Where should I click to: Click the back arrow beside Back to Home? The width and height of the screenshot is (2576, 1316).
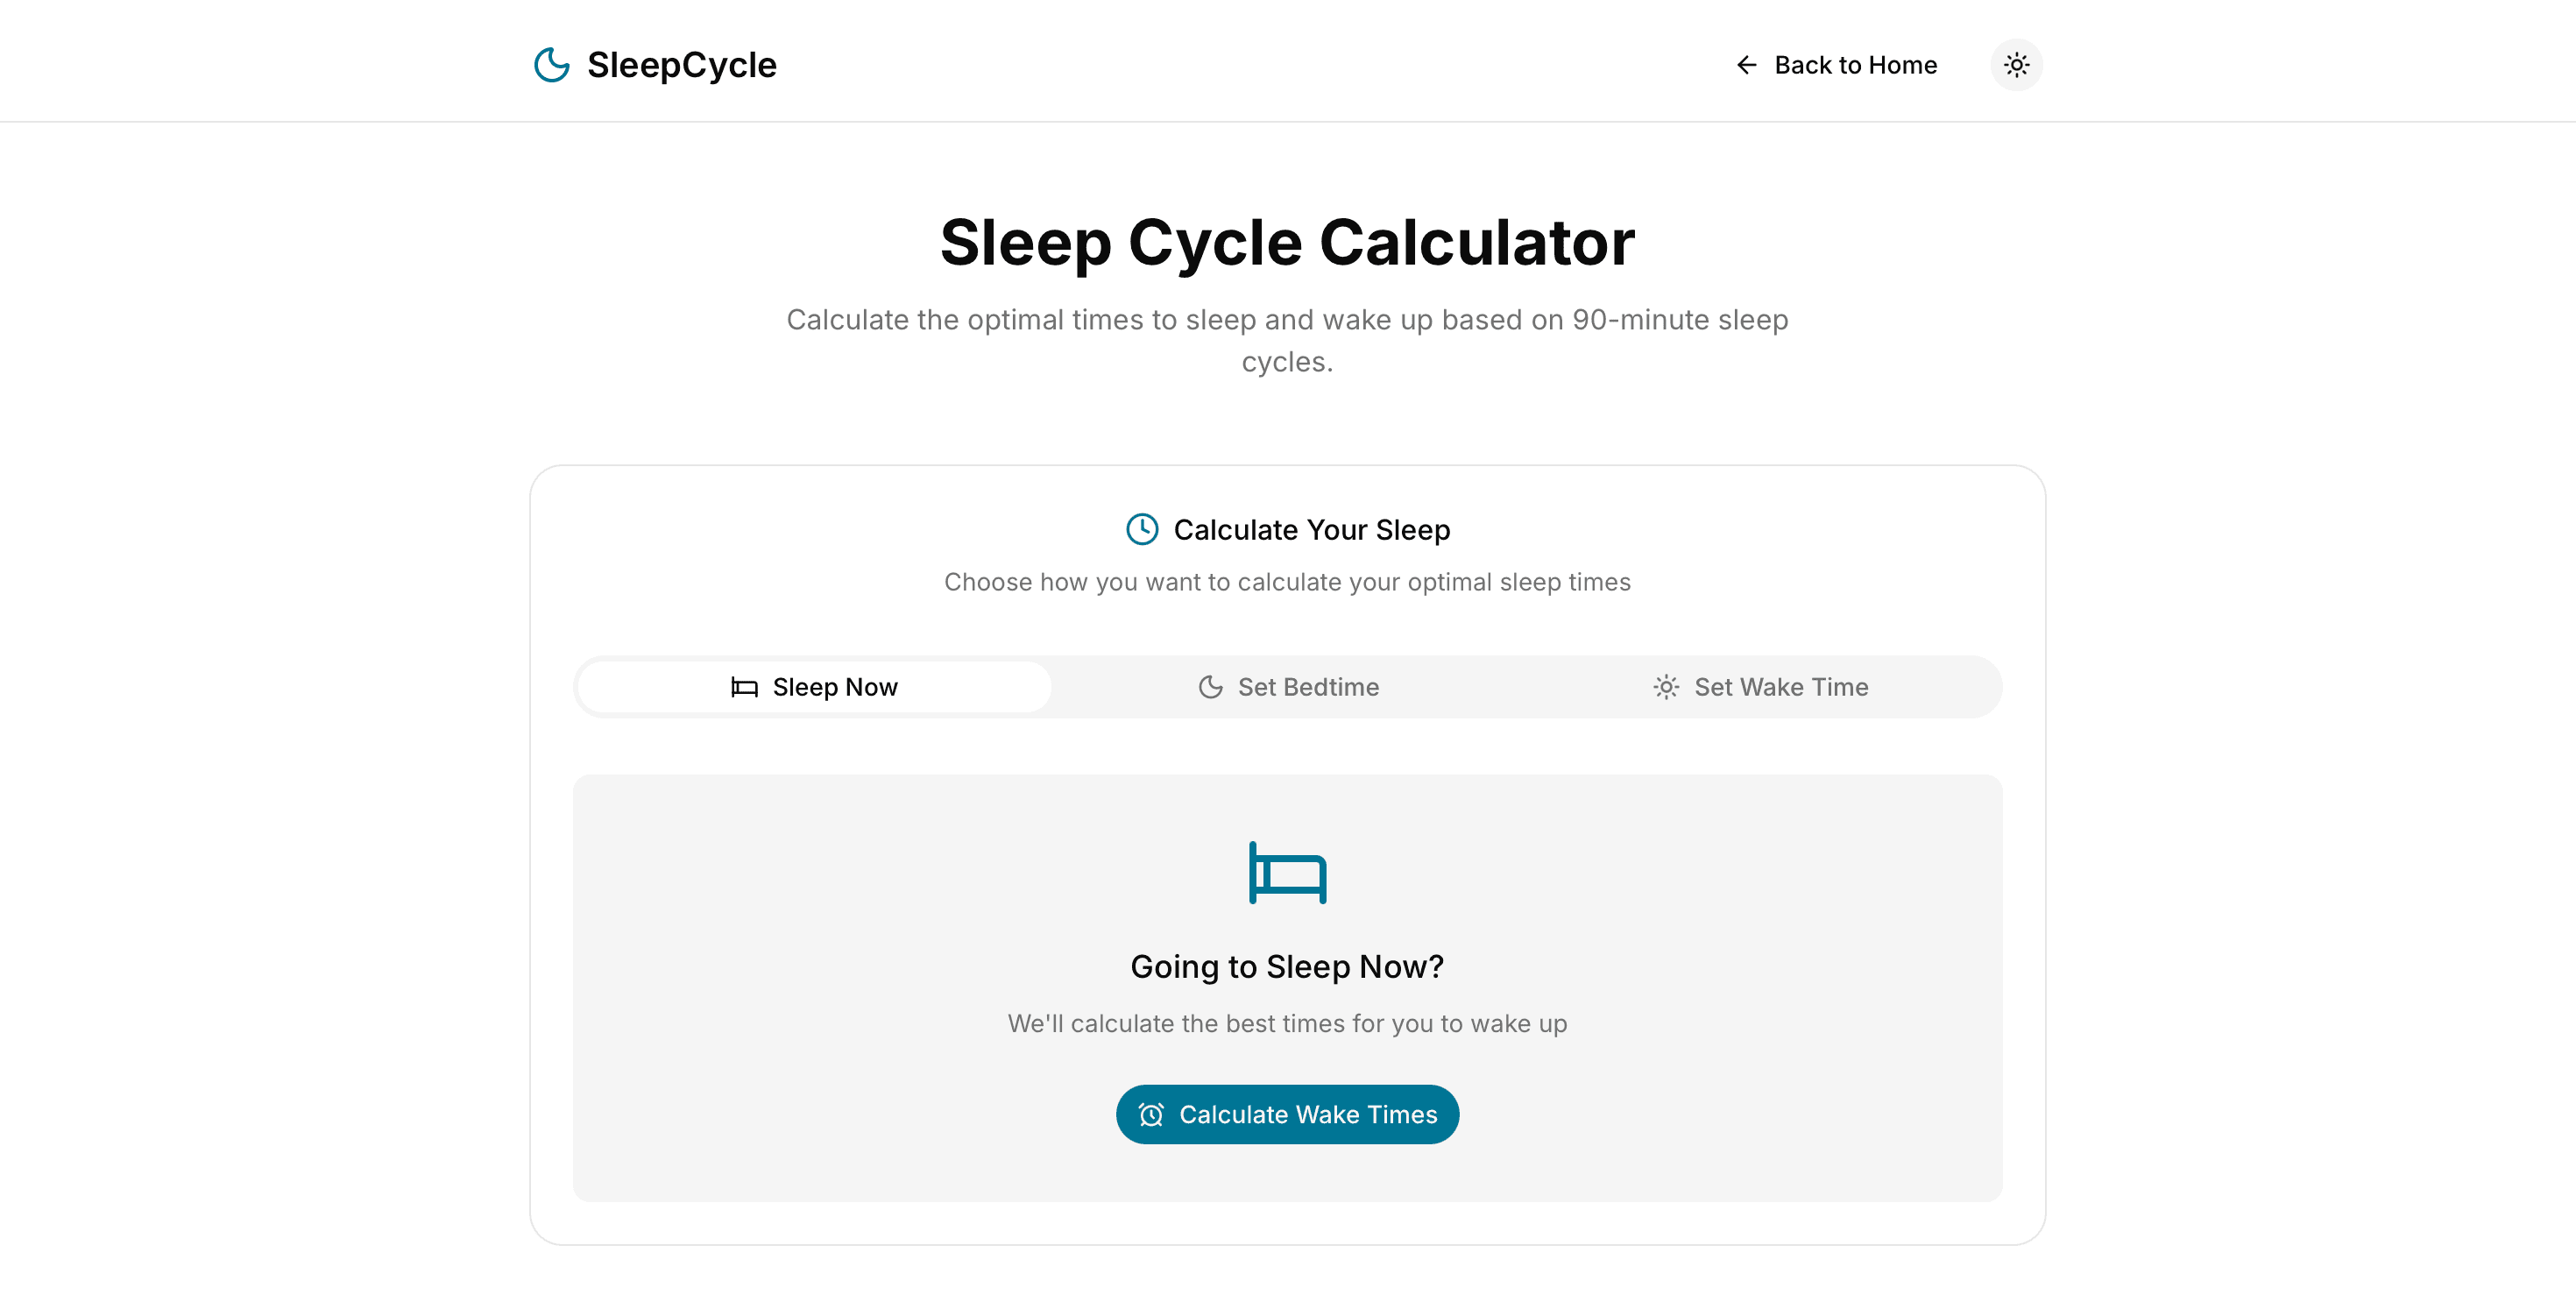tap(1746, 64)
